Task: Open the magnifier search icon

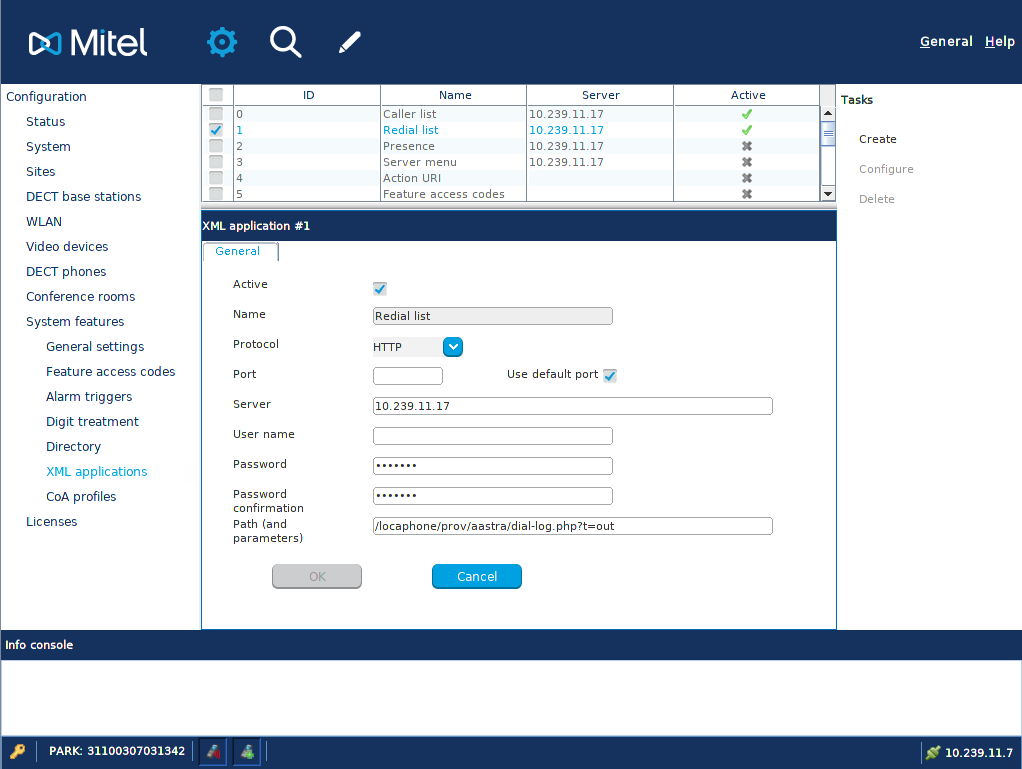Action: coord(285,42)
